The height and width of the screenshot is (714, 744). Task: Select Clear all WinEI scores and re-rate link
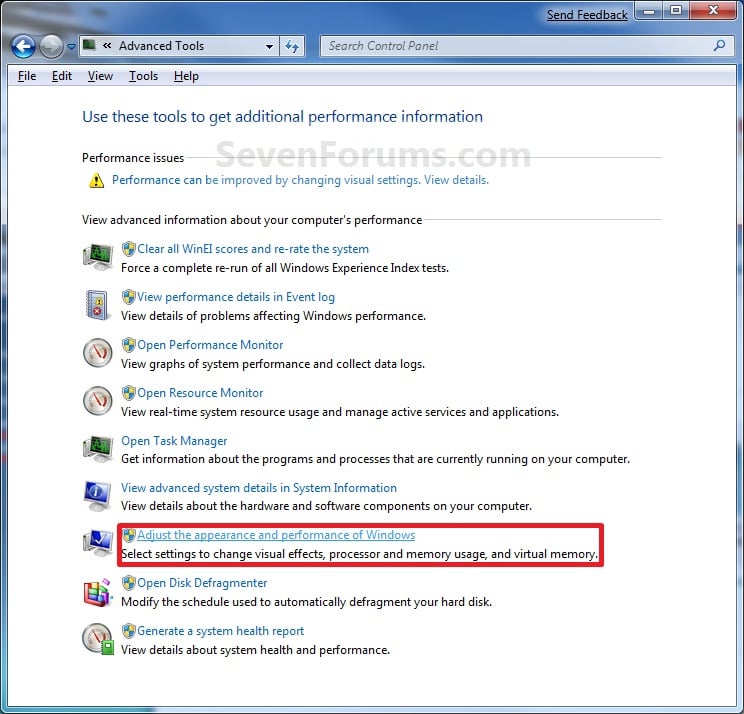tap(253, 249)
